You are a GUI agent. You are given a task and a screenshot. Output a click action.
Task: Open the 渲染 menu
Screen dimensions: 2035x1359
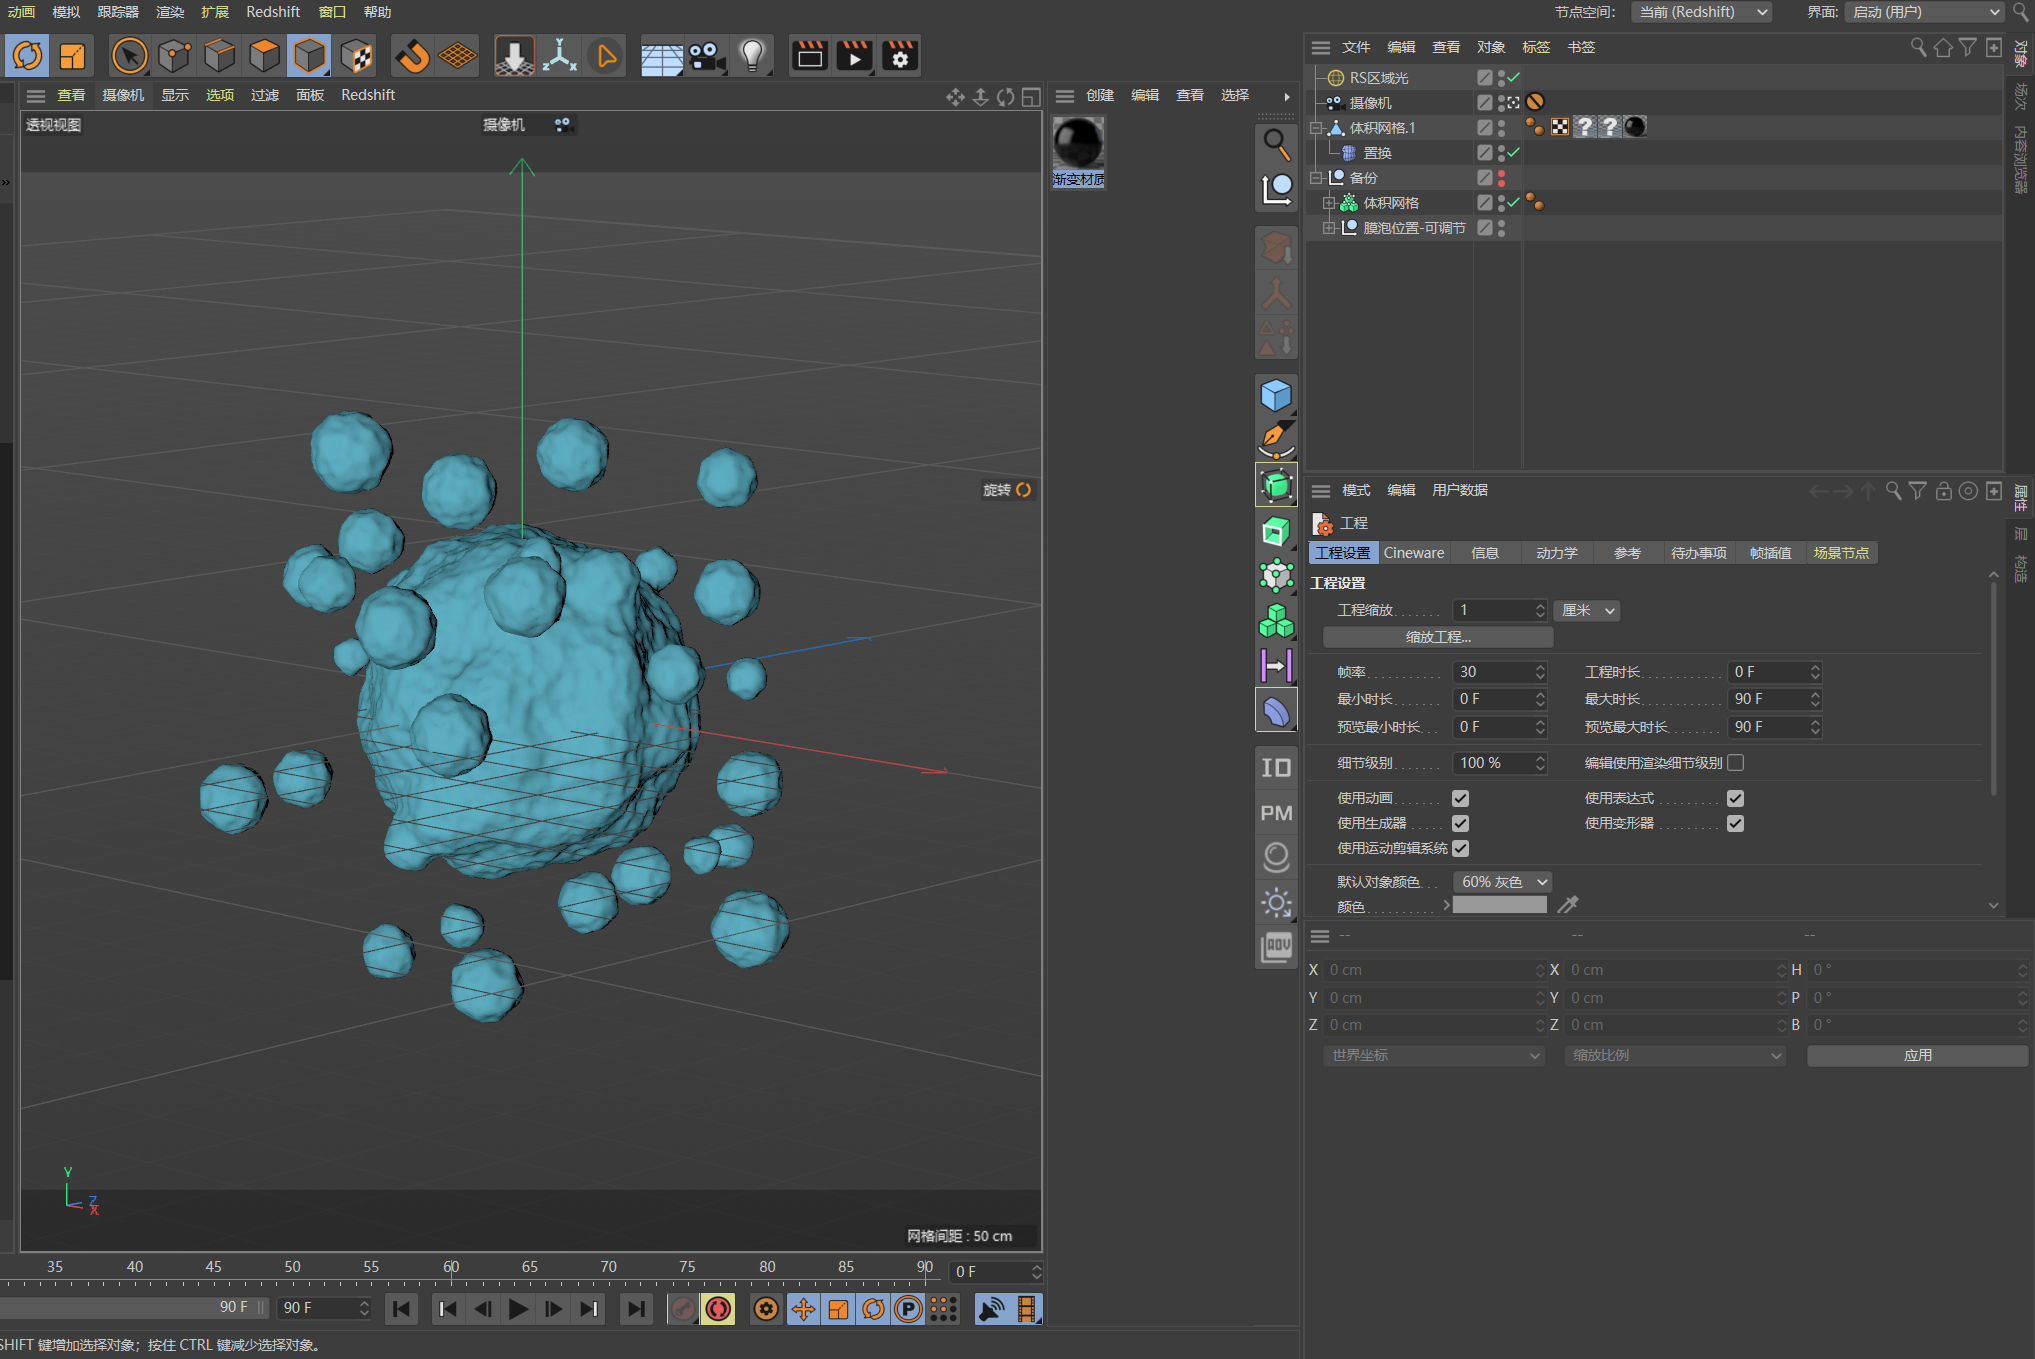[170, 12]
